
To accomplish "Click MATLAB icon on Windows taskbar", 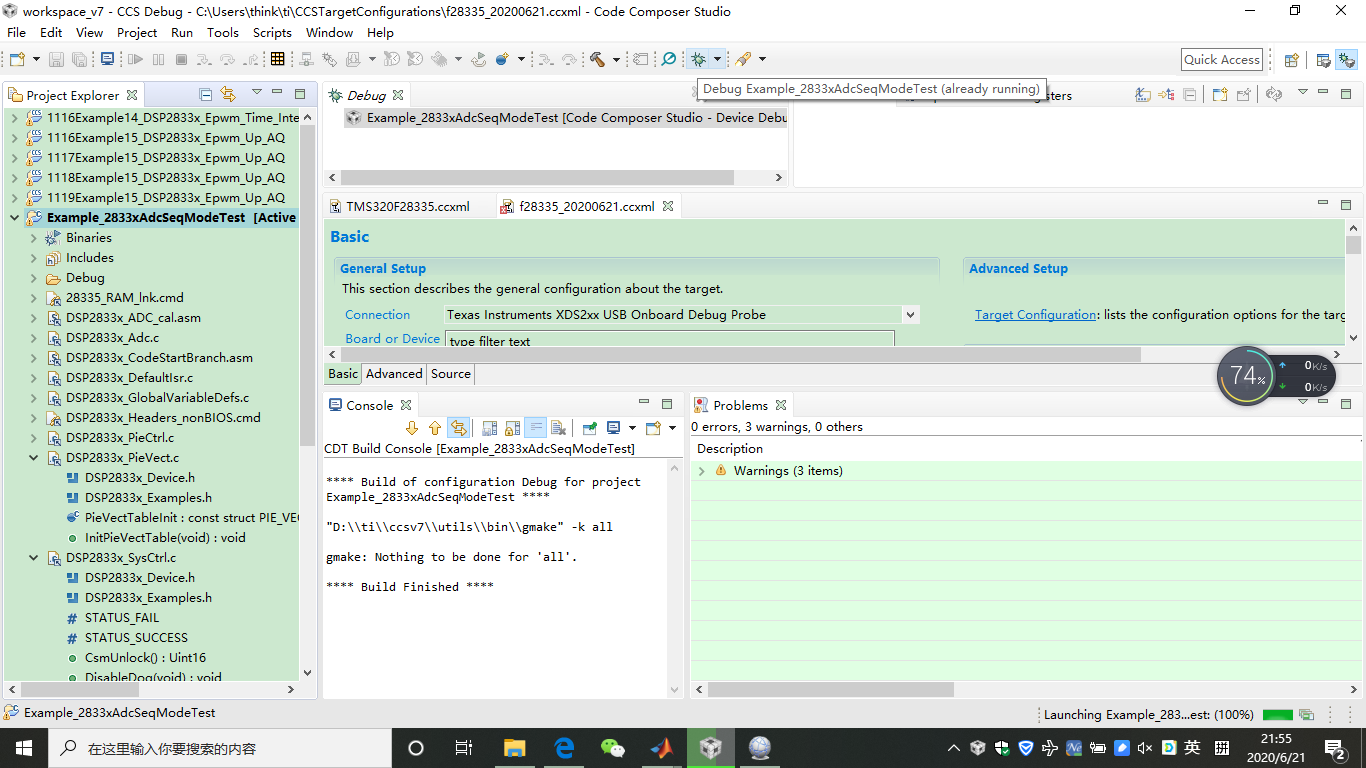I will pos(661,747).
